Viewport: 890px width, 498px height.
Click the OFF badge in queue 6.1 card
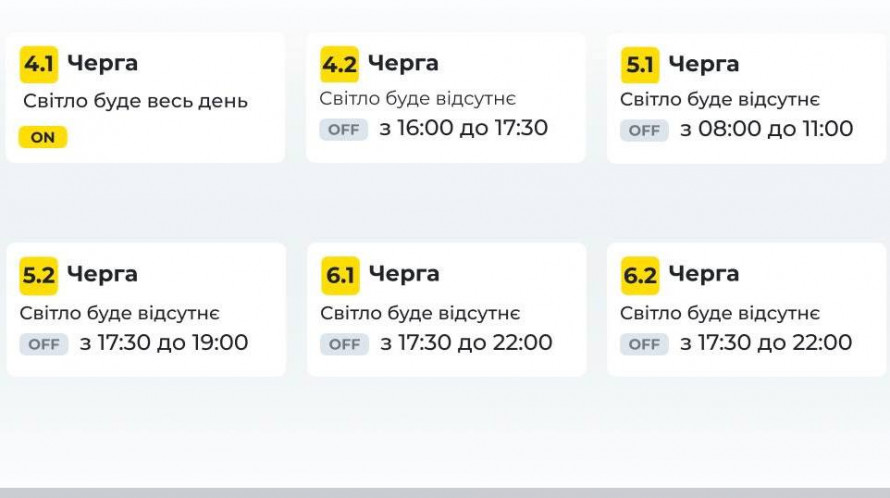pos(344,344)
